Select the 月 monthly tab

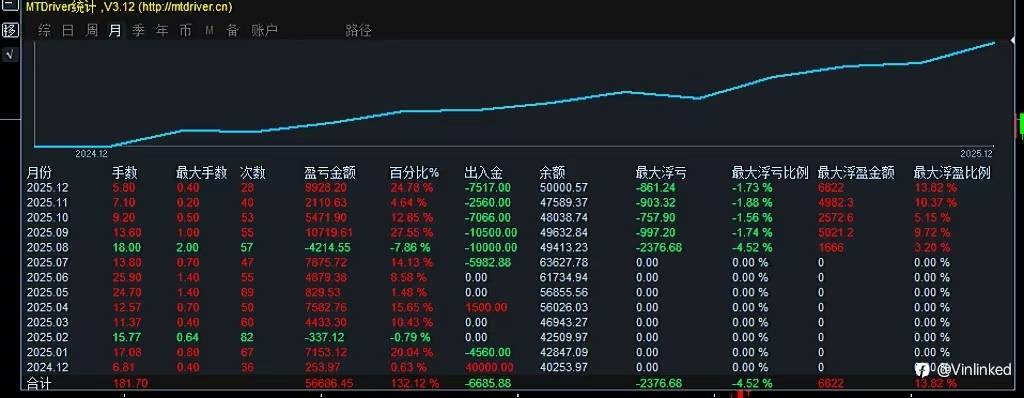click(115, 31)
